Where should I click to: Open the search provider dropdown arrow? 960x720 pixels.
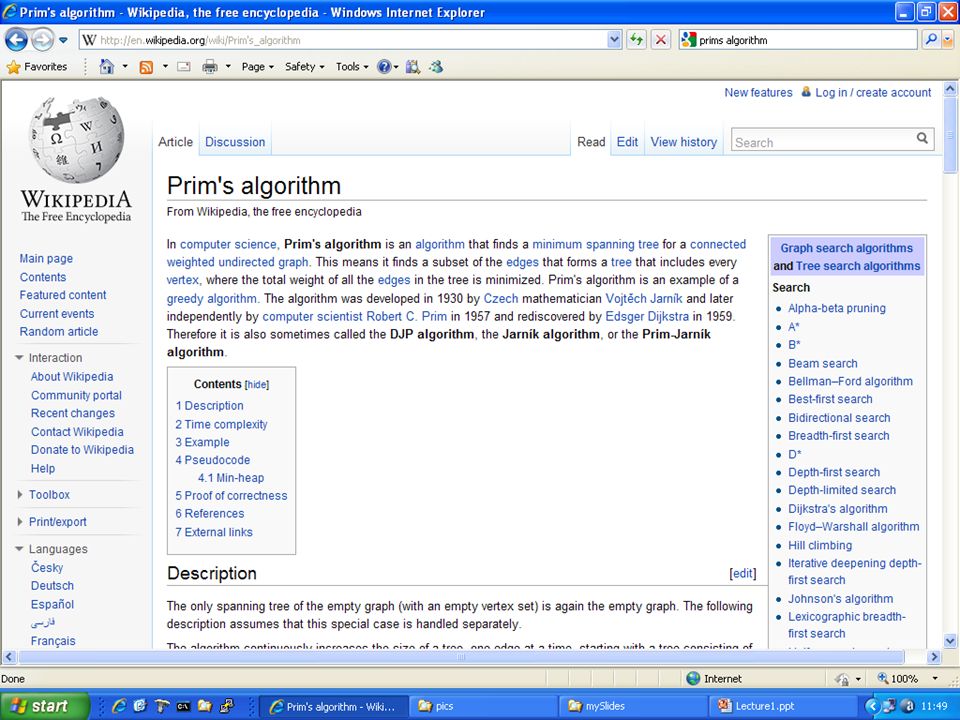tap(948, 40)
